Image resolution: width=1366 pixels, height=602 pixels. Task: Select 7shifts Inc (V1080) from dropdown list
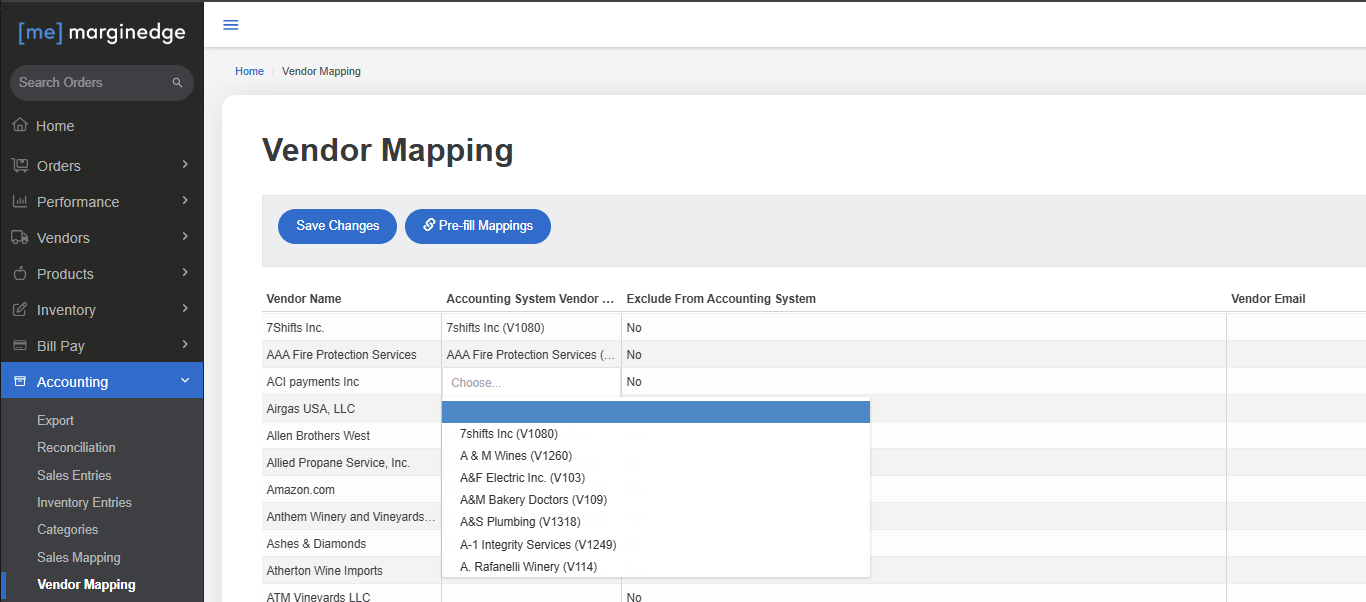[656, 434]
